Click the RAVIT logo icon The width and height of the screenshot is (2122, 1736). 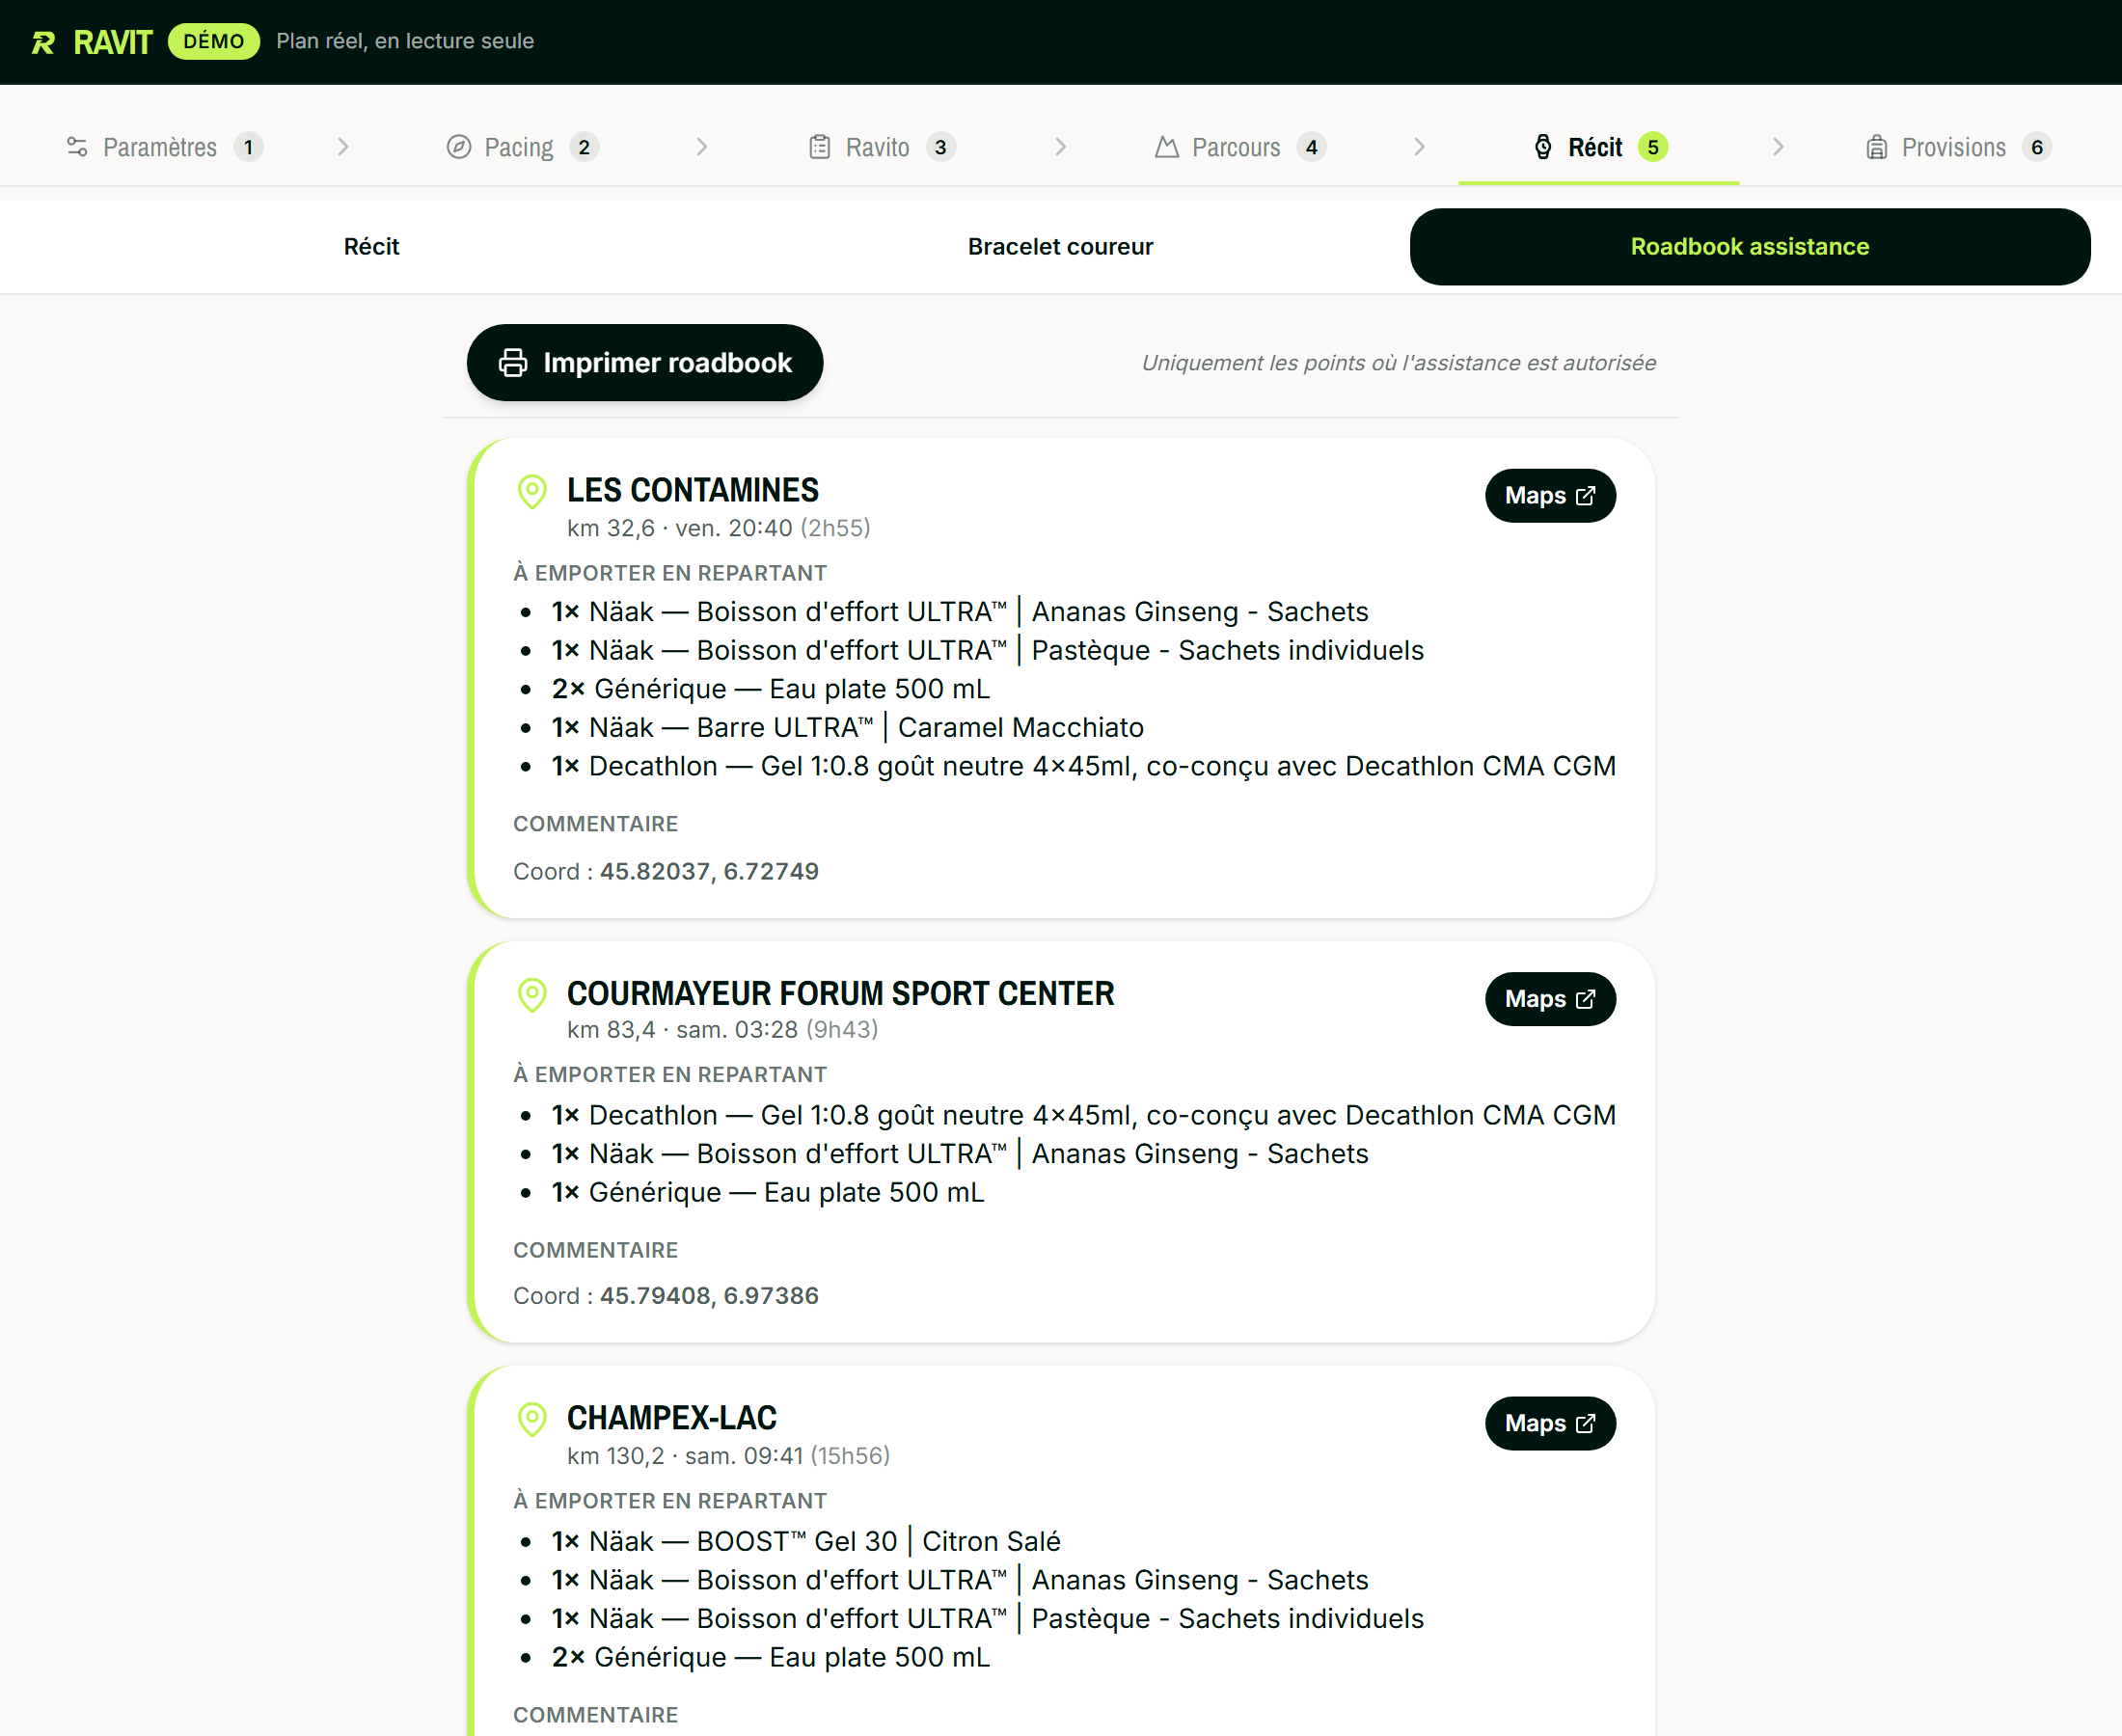coord(43,42)
